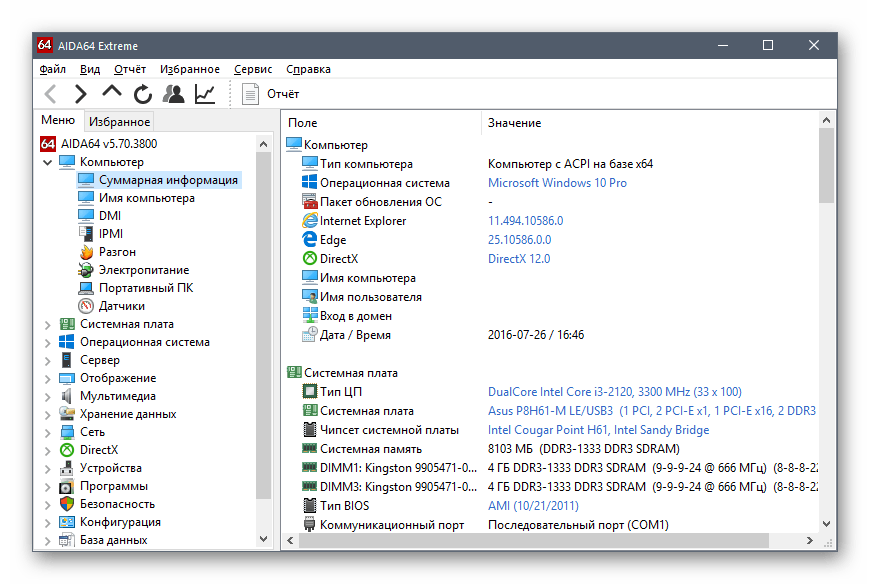
Task: Click the Up level arrow icon
Action: (112, 92)
